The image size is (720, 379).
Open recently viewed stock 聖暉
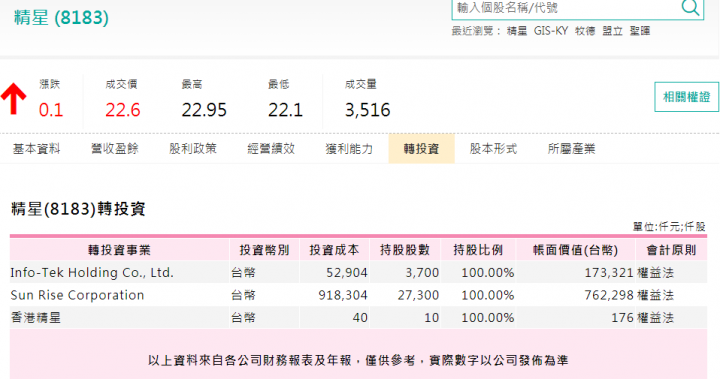(640, 31)
